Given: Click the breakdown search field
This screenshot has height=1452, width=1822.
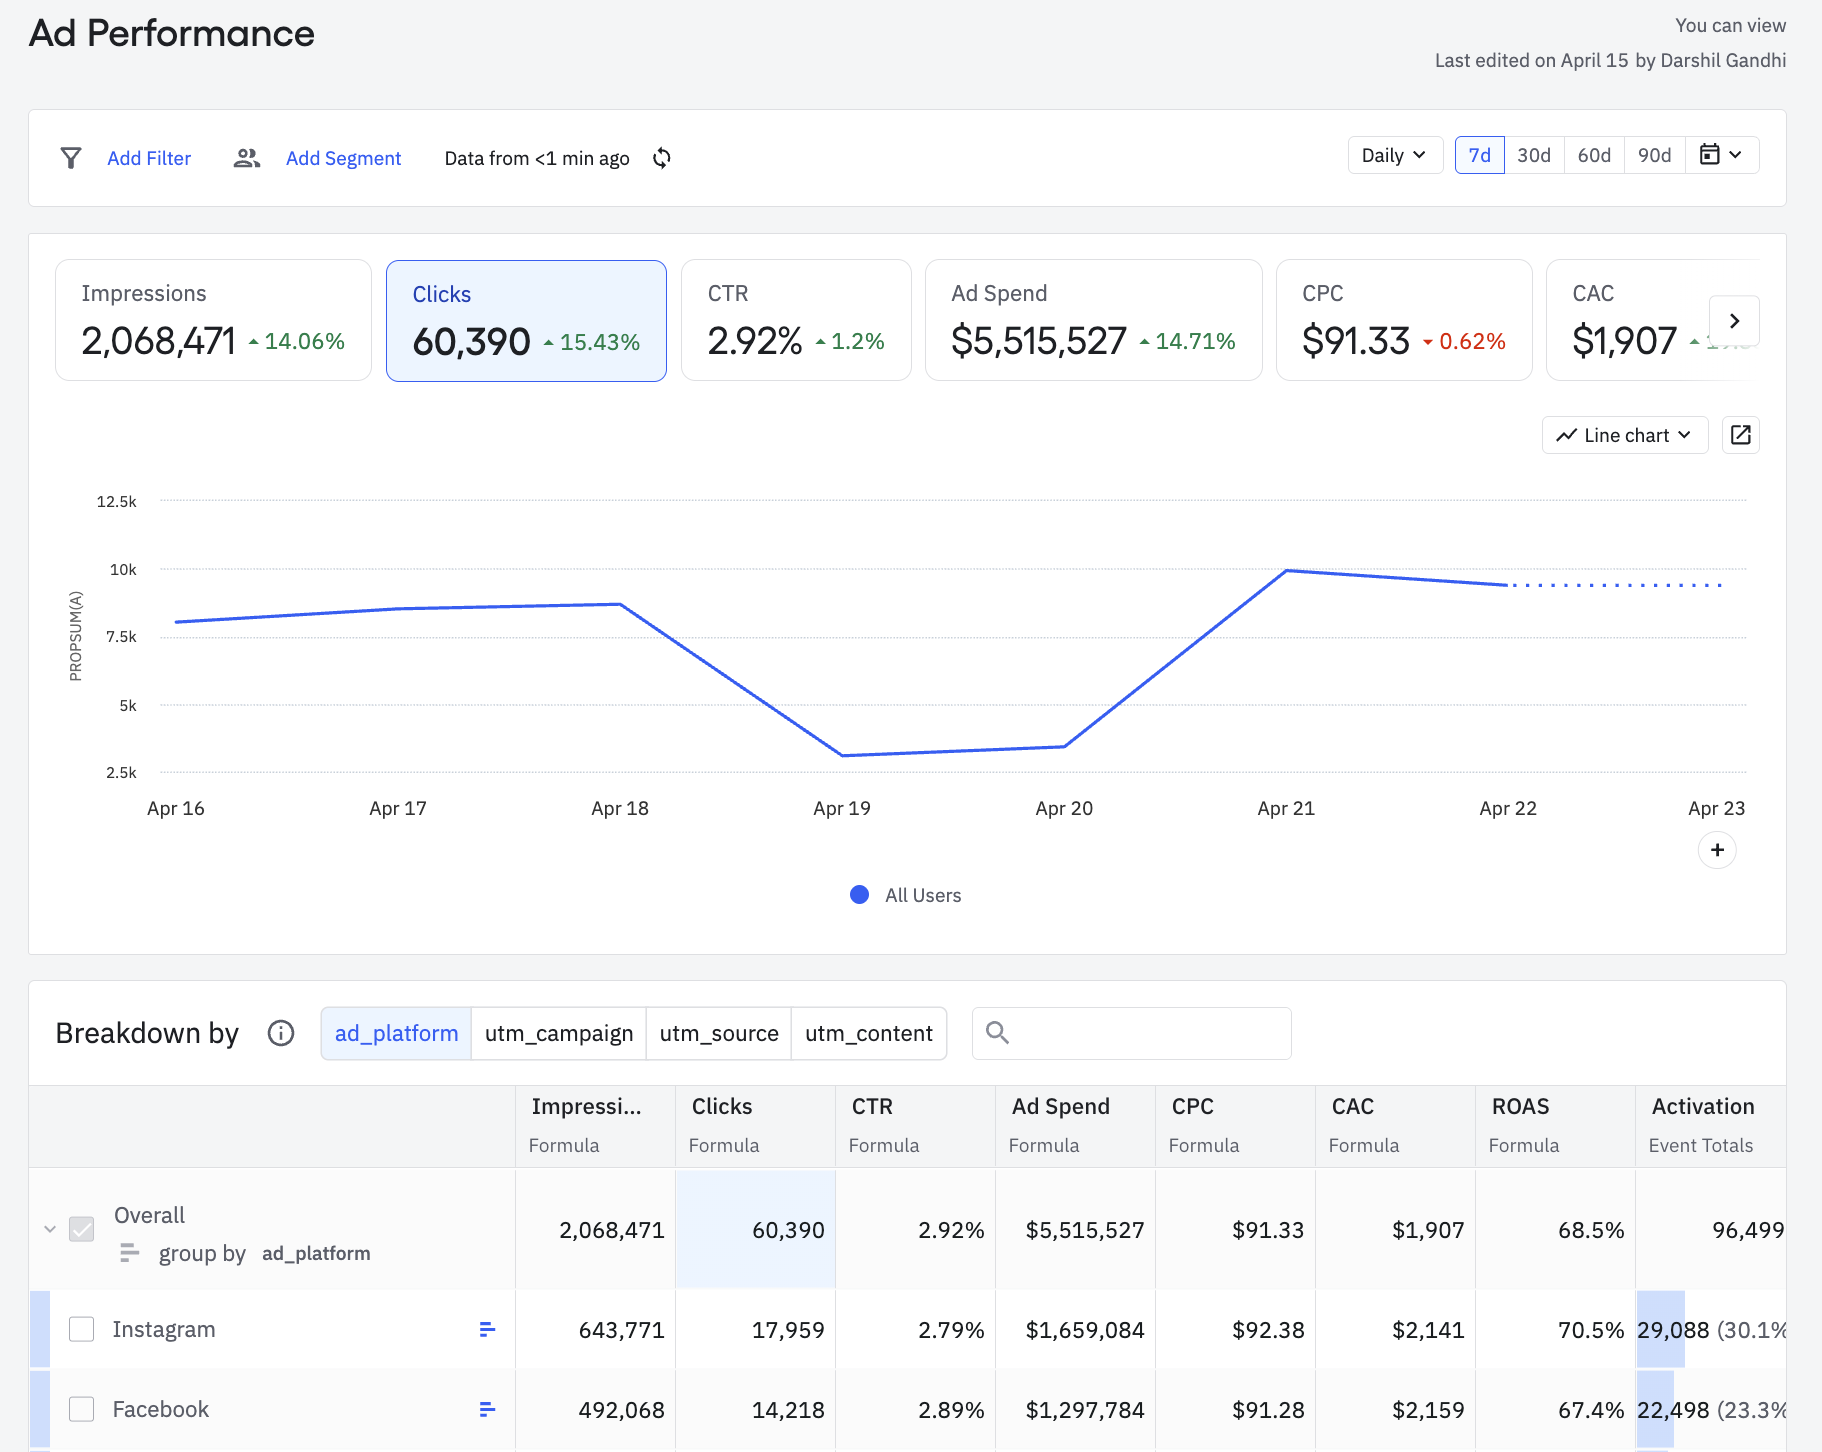Looking at the screenshot, I should coord(1132,1033).
